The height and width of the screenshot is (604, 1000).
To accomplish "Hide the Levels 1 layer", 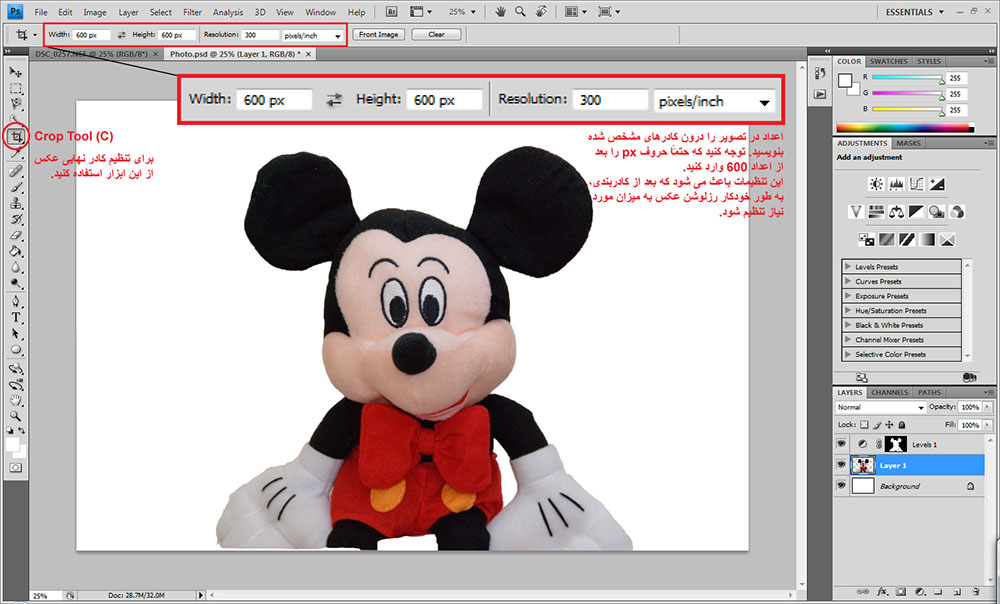I will 841,444.
